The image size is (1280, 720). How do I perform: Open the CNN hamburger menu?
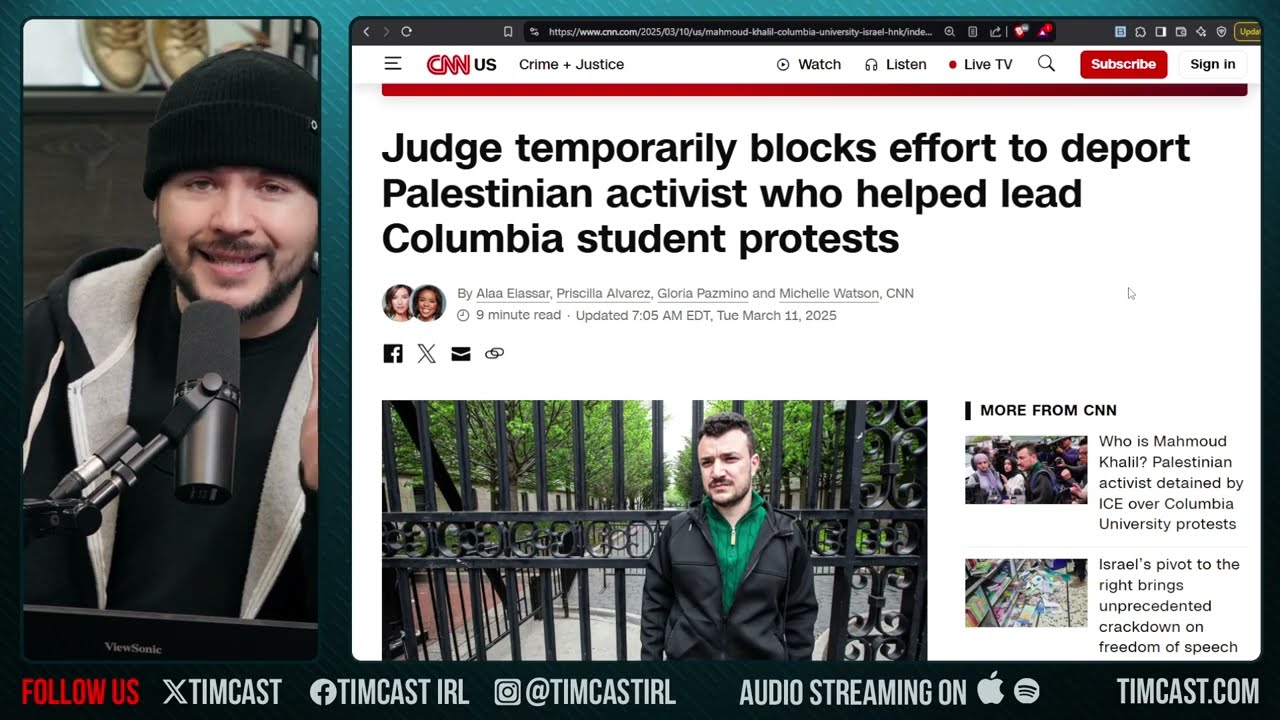coord(393,64)
